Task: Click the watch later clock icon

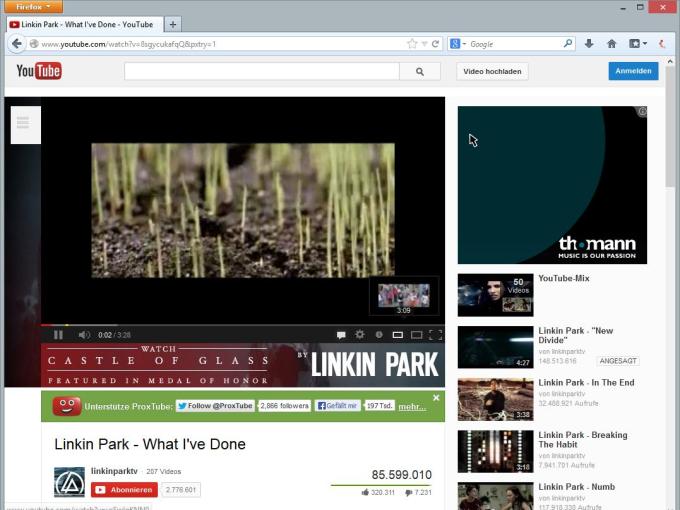Action: (379, 334)
